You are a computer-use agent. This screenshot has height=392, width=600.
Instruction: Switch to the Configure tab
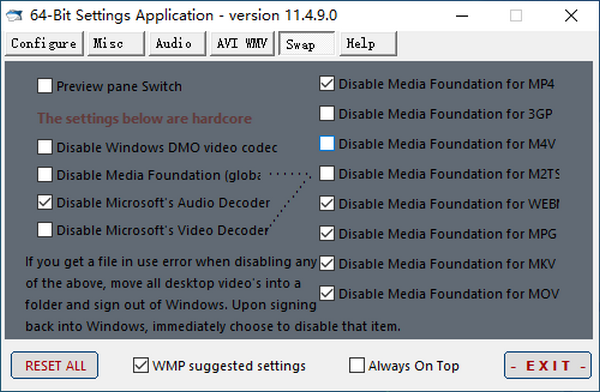click(x=44, y=44)
